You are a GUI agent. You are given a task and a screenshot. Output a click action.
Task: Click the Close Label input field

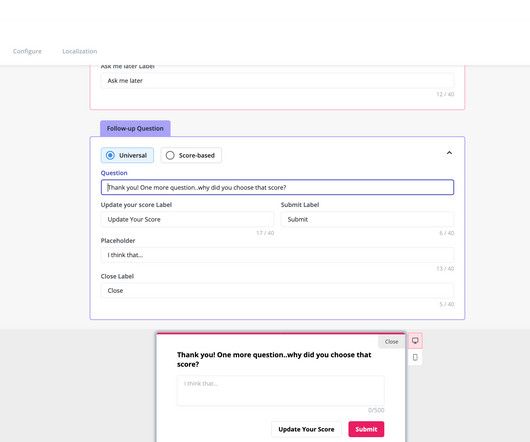click(277, 291)
